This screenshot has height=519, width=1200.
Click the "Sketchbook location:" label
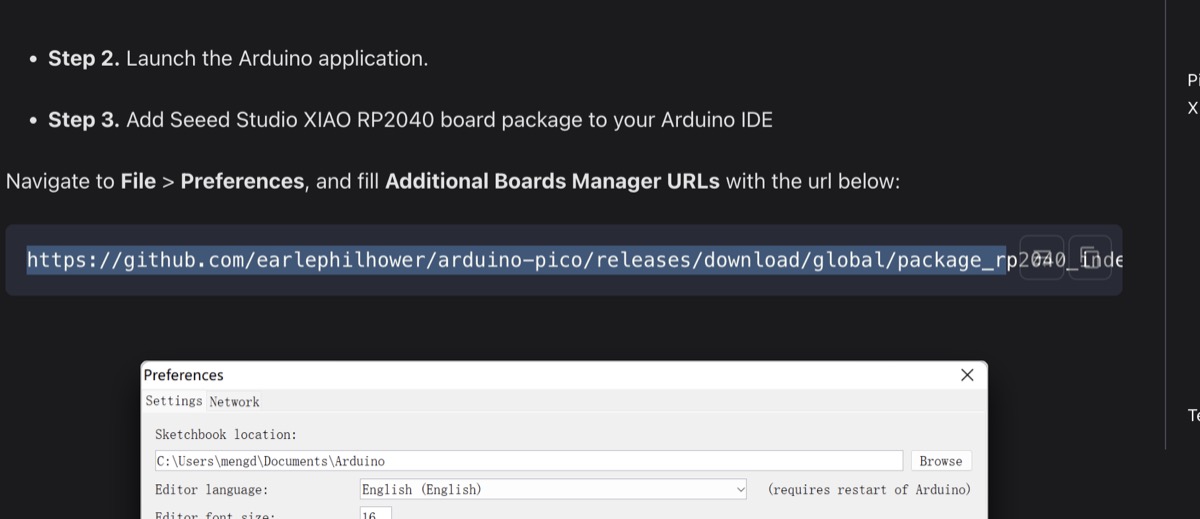pyautogui.click(x=226, y=435)
